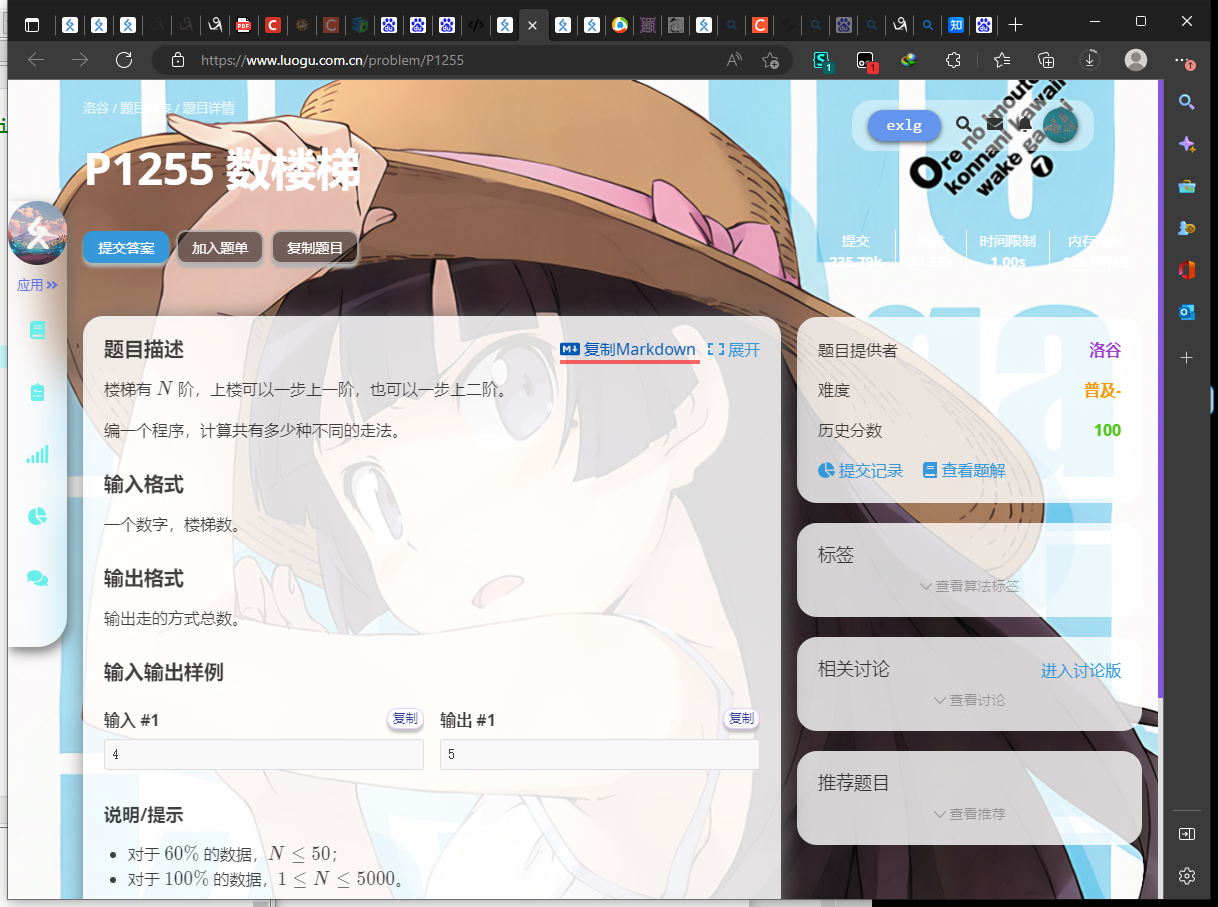Open the Edge sidebar sparkle Discover icon
1218x907 pixels.
(x=1187, y=144)
